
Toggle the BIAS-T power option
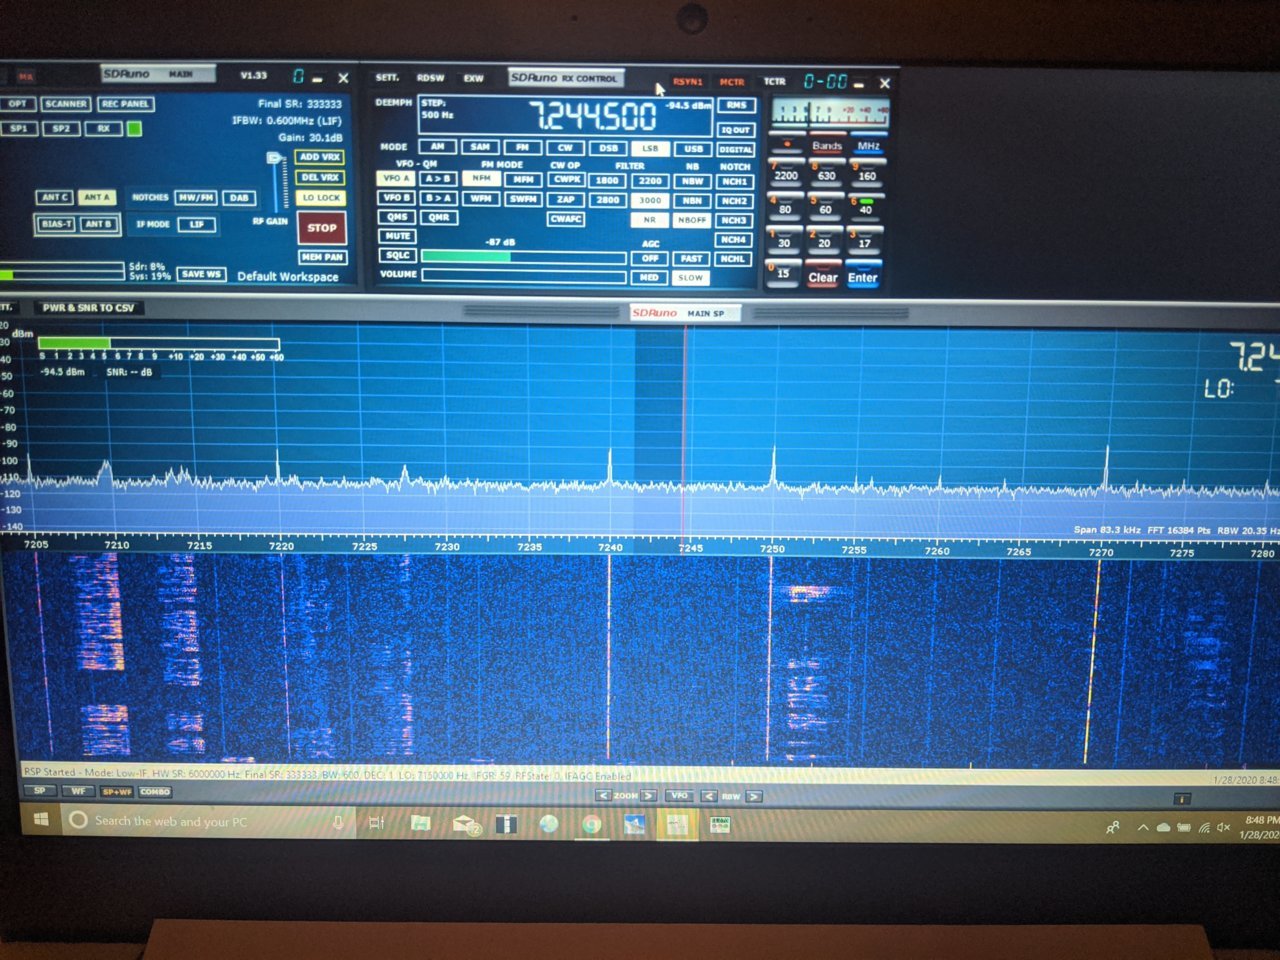[x=55, y=224]
